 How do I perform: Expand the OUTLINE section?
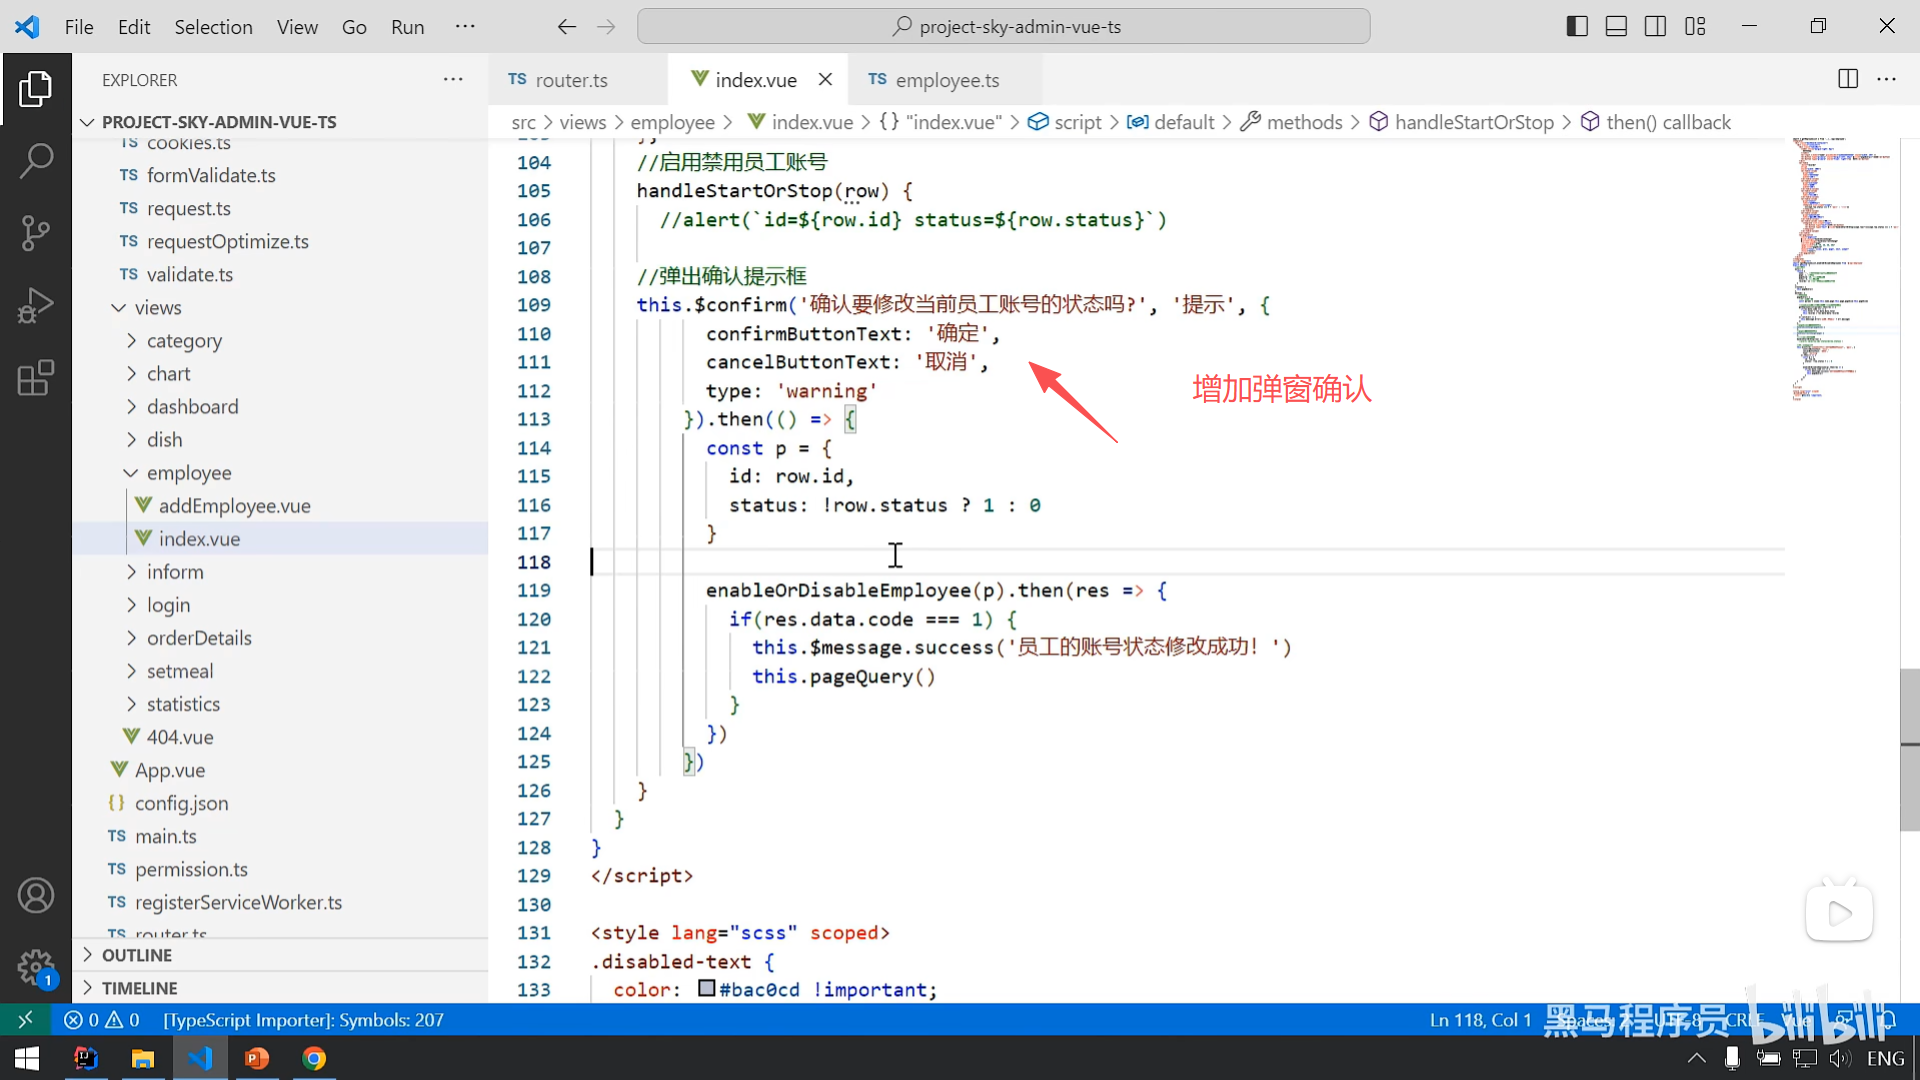tap(136, 955)
